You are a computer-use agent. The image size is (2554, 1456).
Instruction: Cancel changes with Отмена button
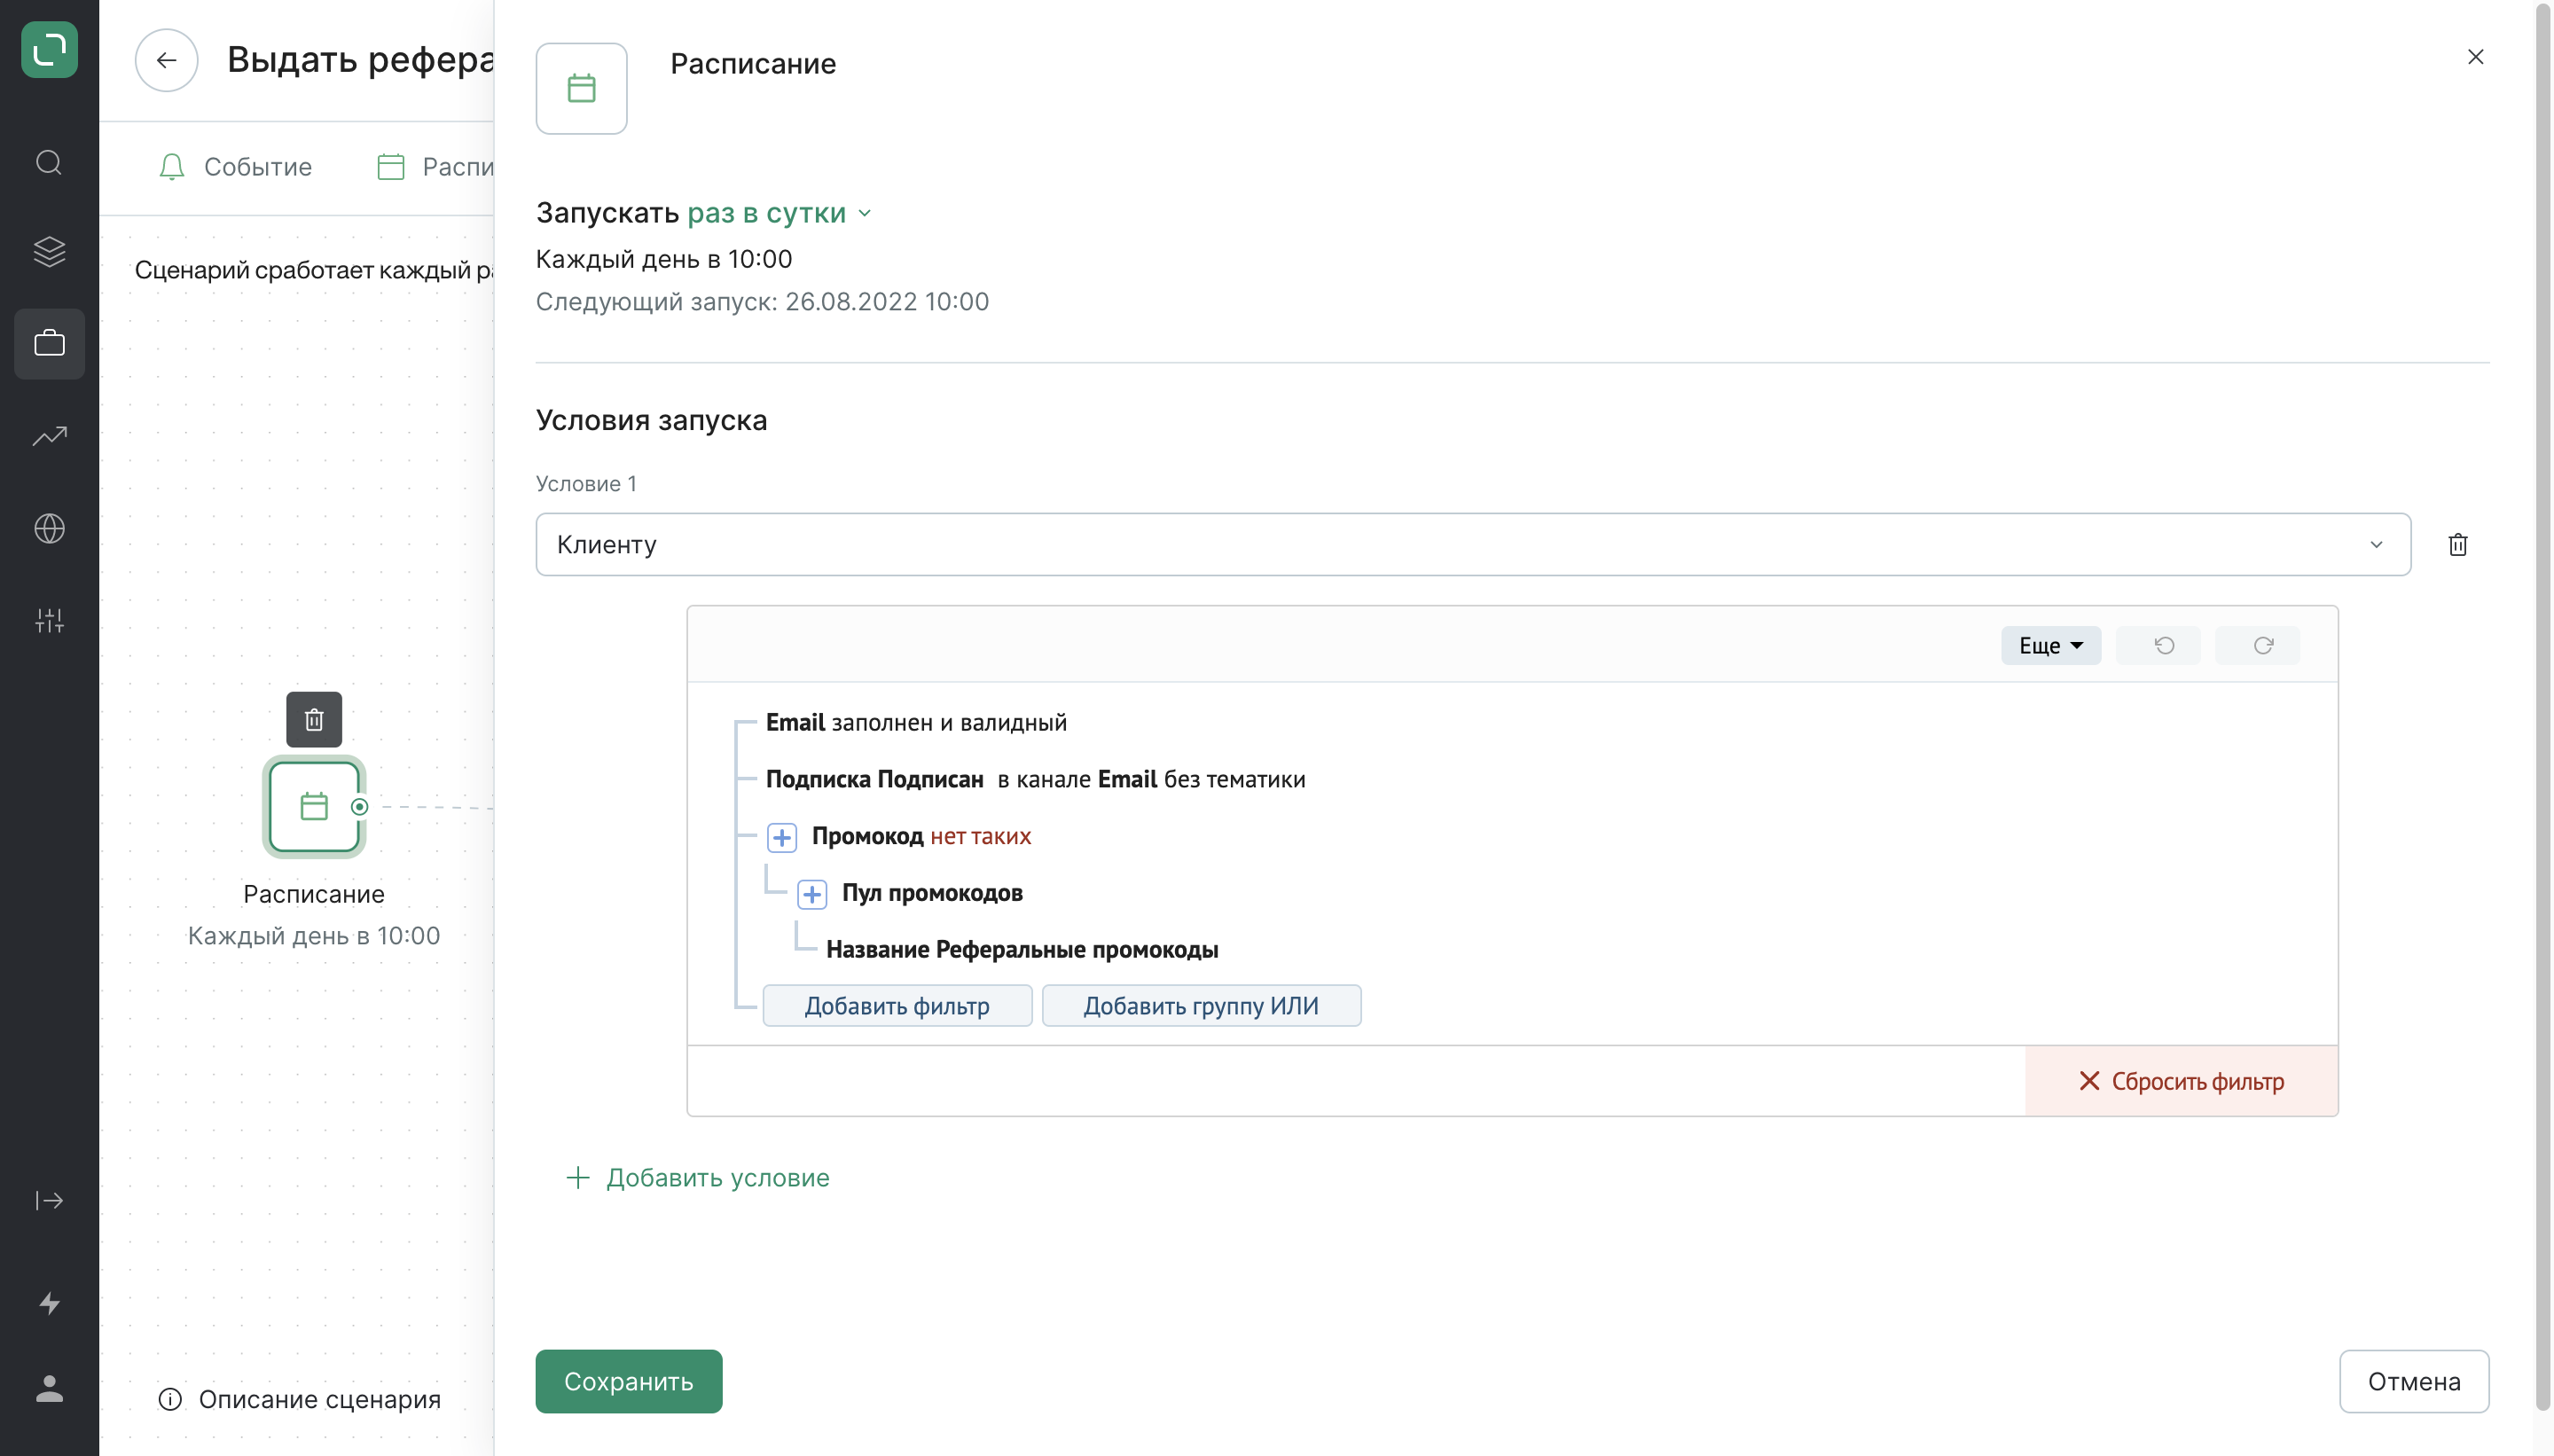pos(2414,1381)
